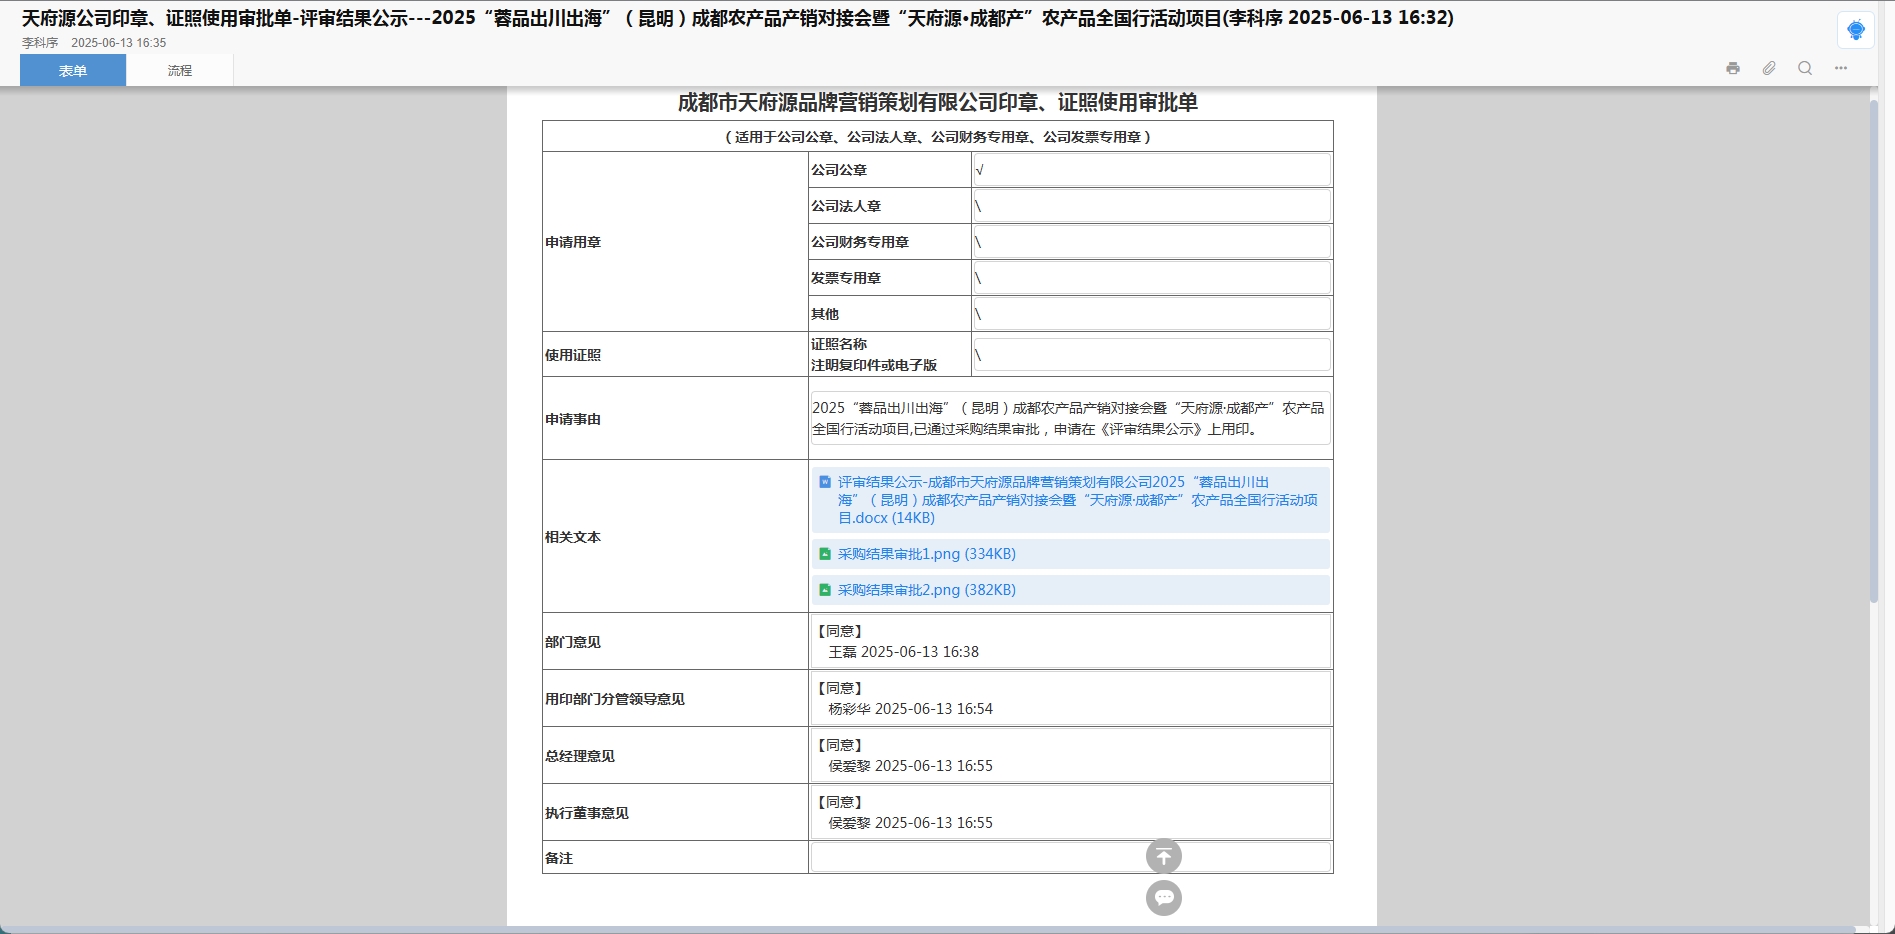This screenshot has width=1895, height=934.
Task: Click the 使用证照 label cell
Action: click(x=675, y=355)
